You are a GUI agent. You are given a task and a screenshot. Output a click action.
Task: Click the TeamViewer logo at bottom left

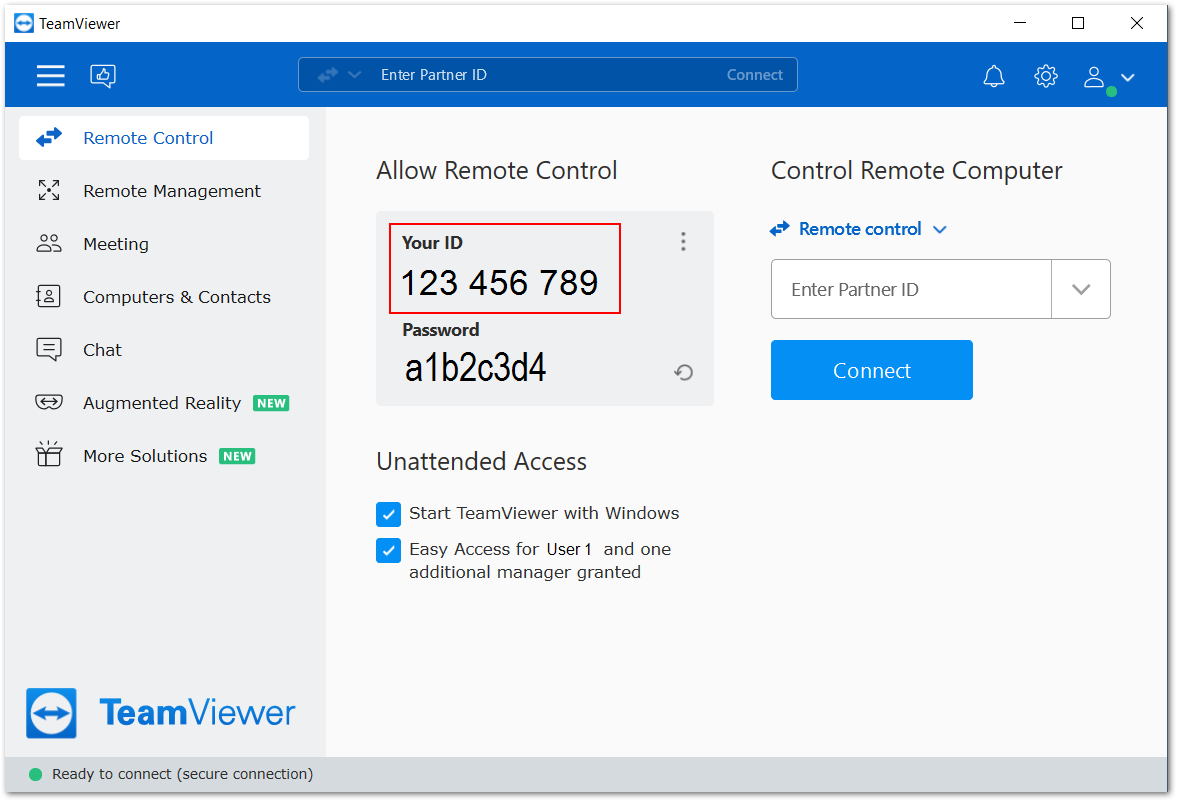161,713
